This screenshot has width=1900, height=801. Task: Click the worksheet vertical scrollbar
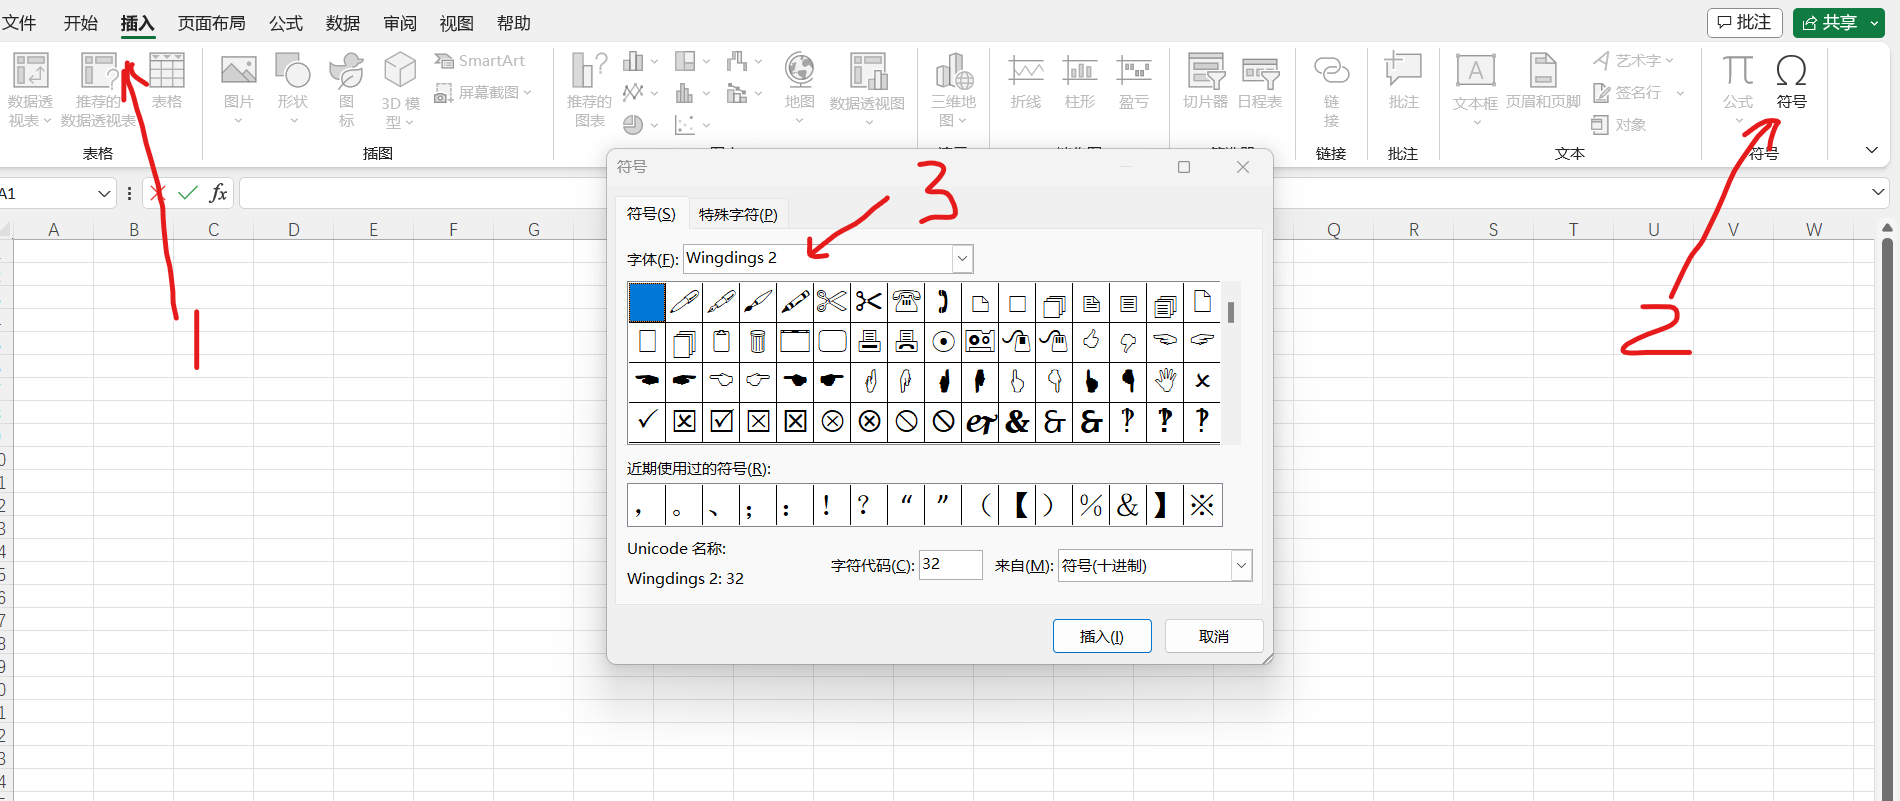[x=1887, y=510]
